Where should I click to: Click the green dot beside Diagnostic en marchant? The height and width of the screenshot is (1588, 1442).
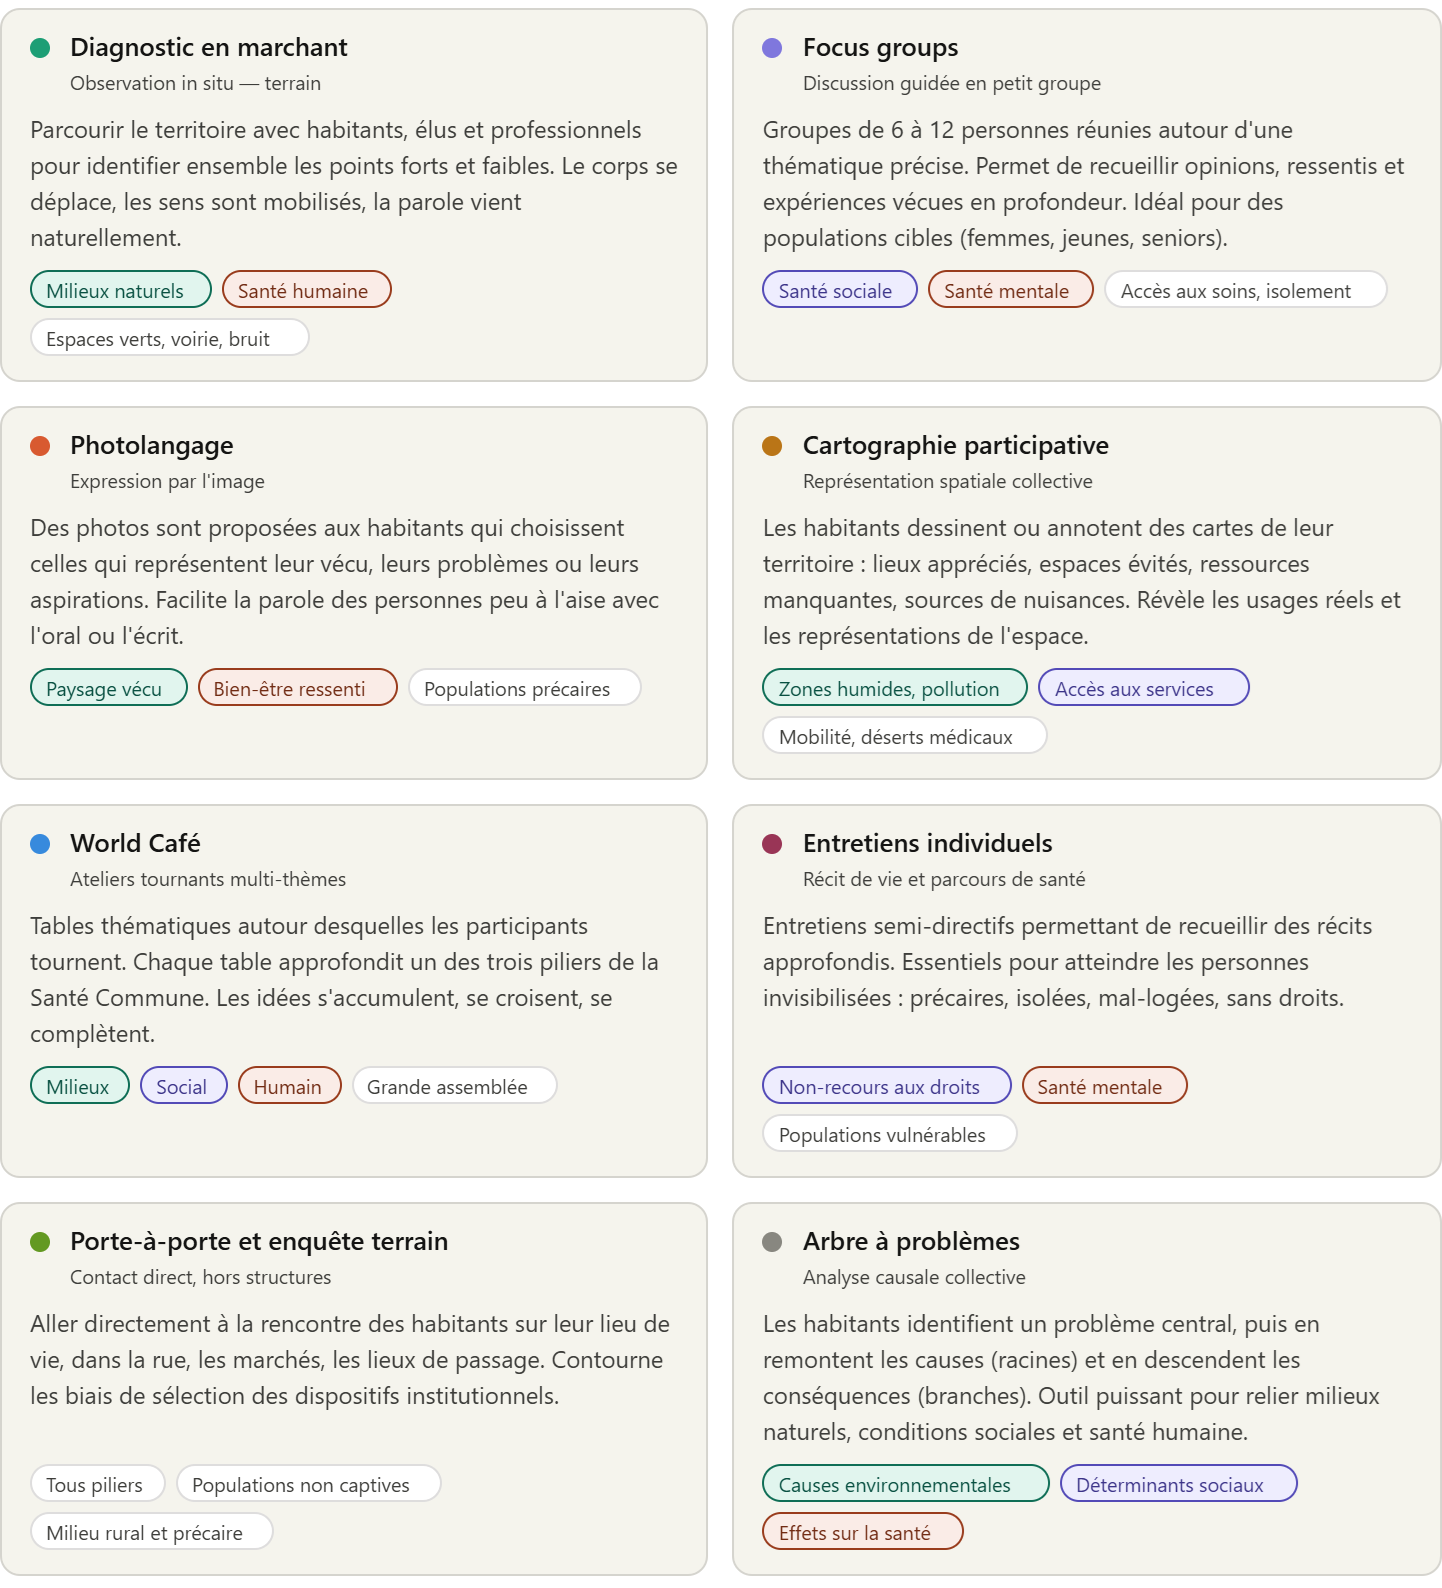pos(40,48)
